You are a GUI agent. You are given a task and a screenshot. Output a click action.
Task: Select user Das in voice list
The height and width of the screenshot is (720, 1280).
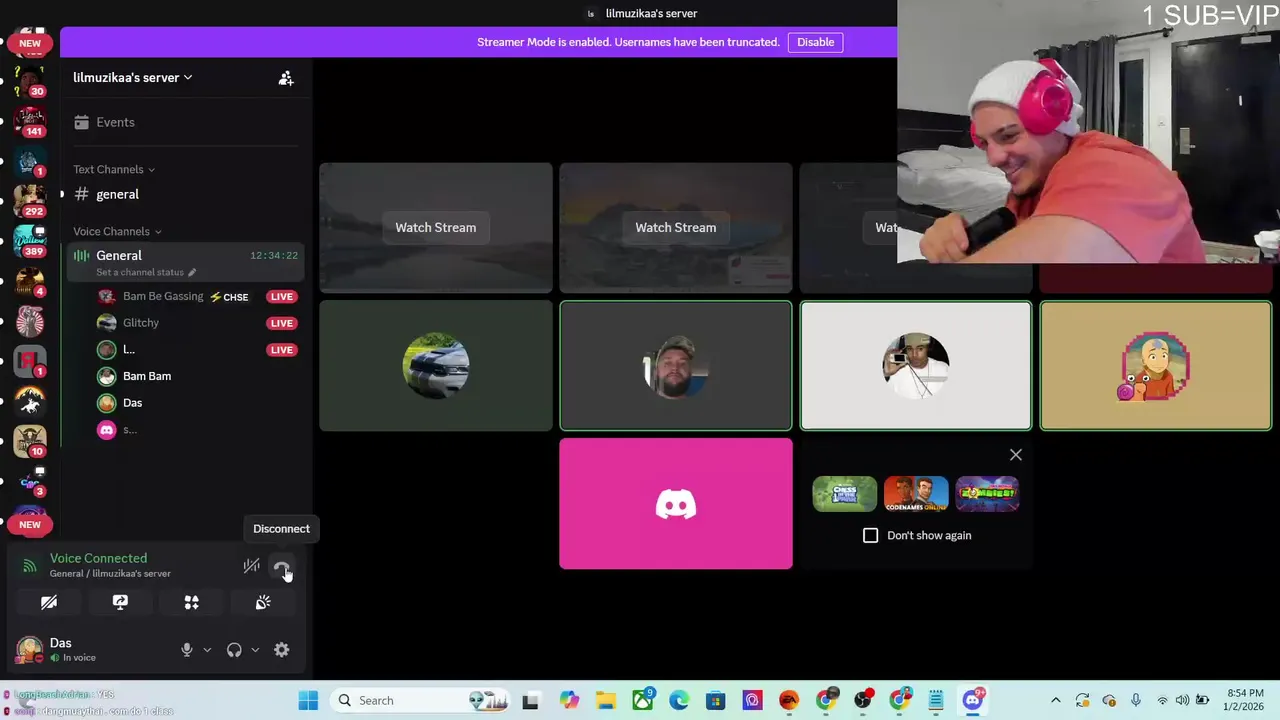click(132, 403)
